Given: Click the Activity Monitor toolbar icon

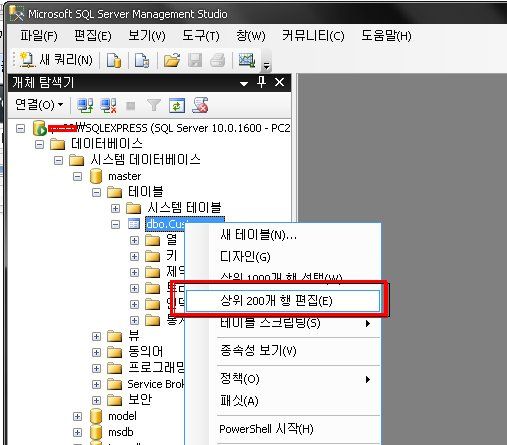Looking at the screenshot, I should pyautogui.click(x=247, y=60).
